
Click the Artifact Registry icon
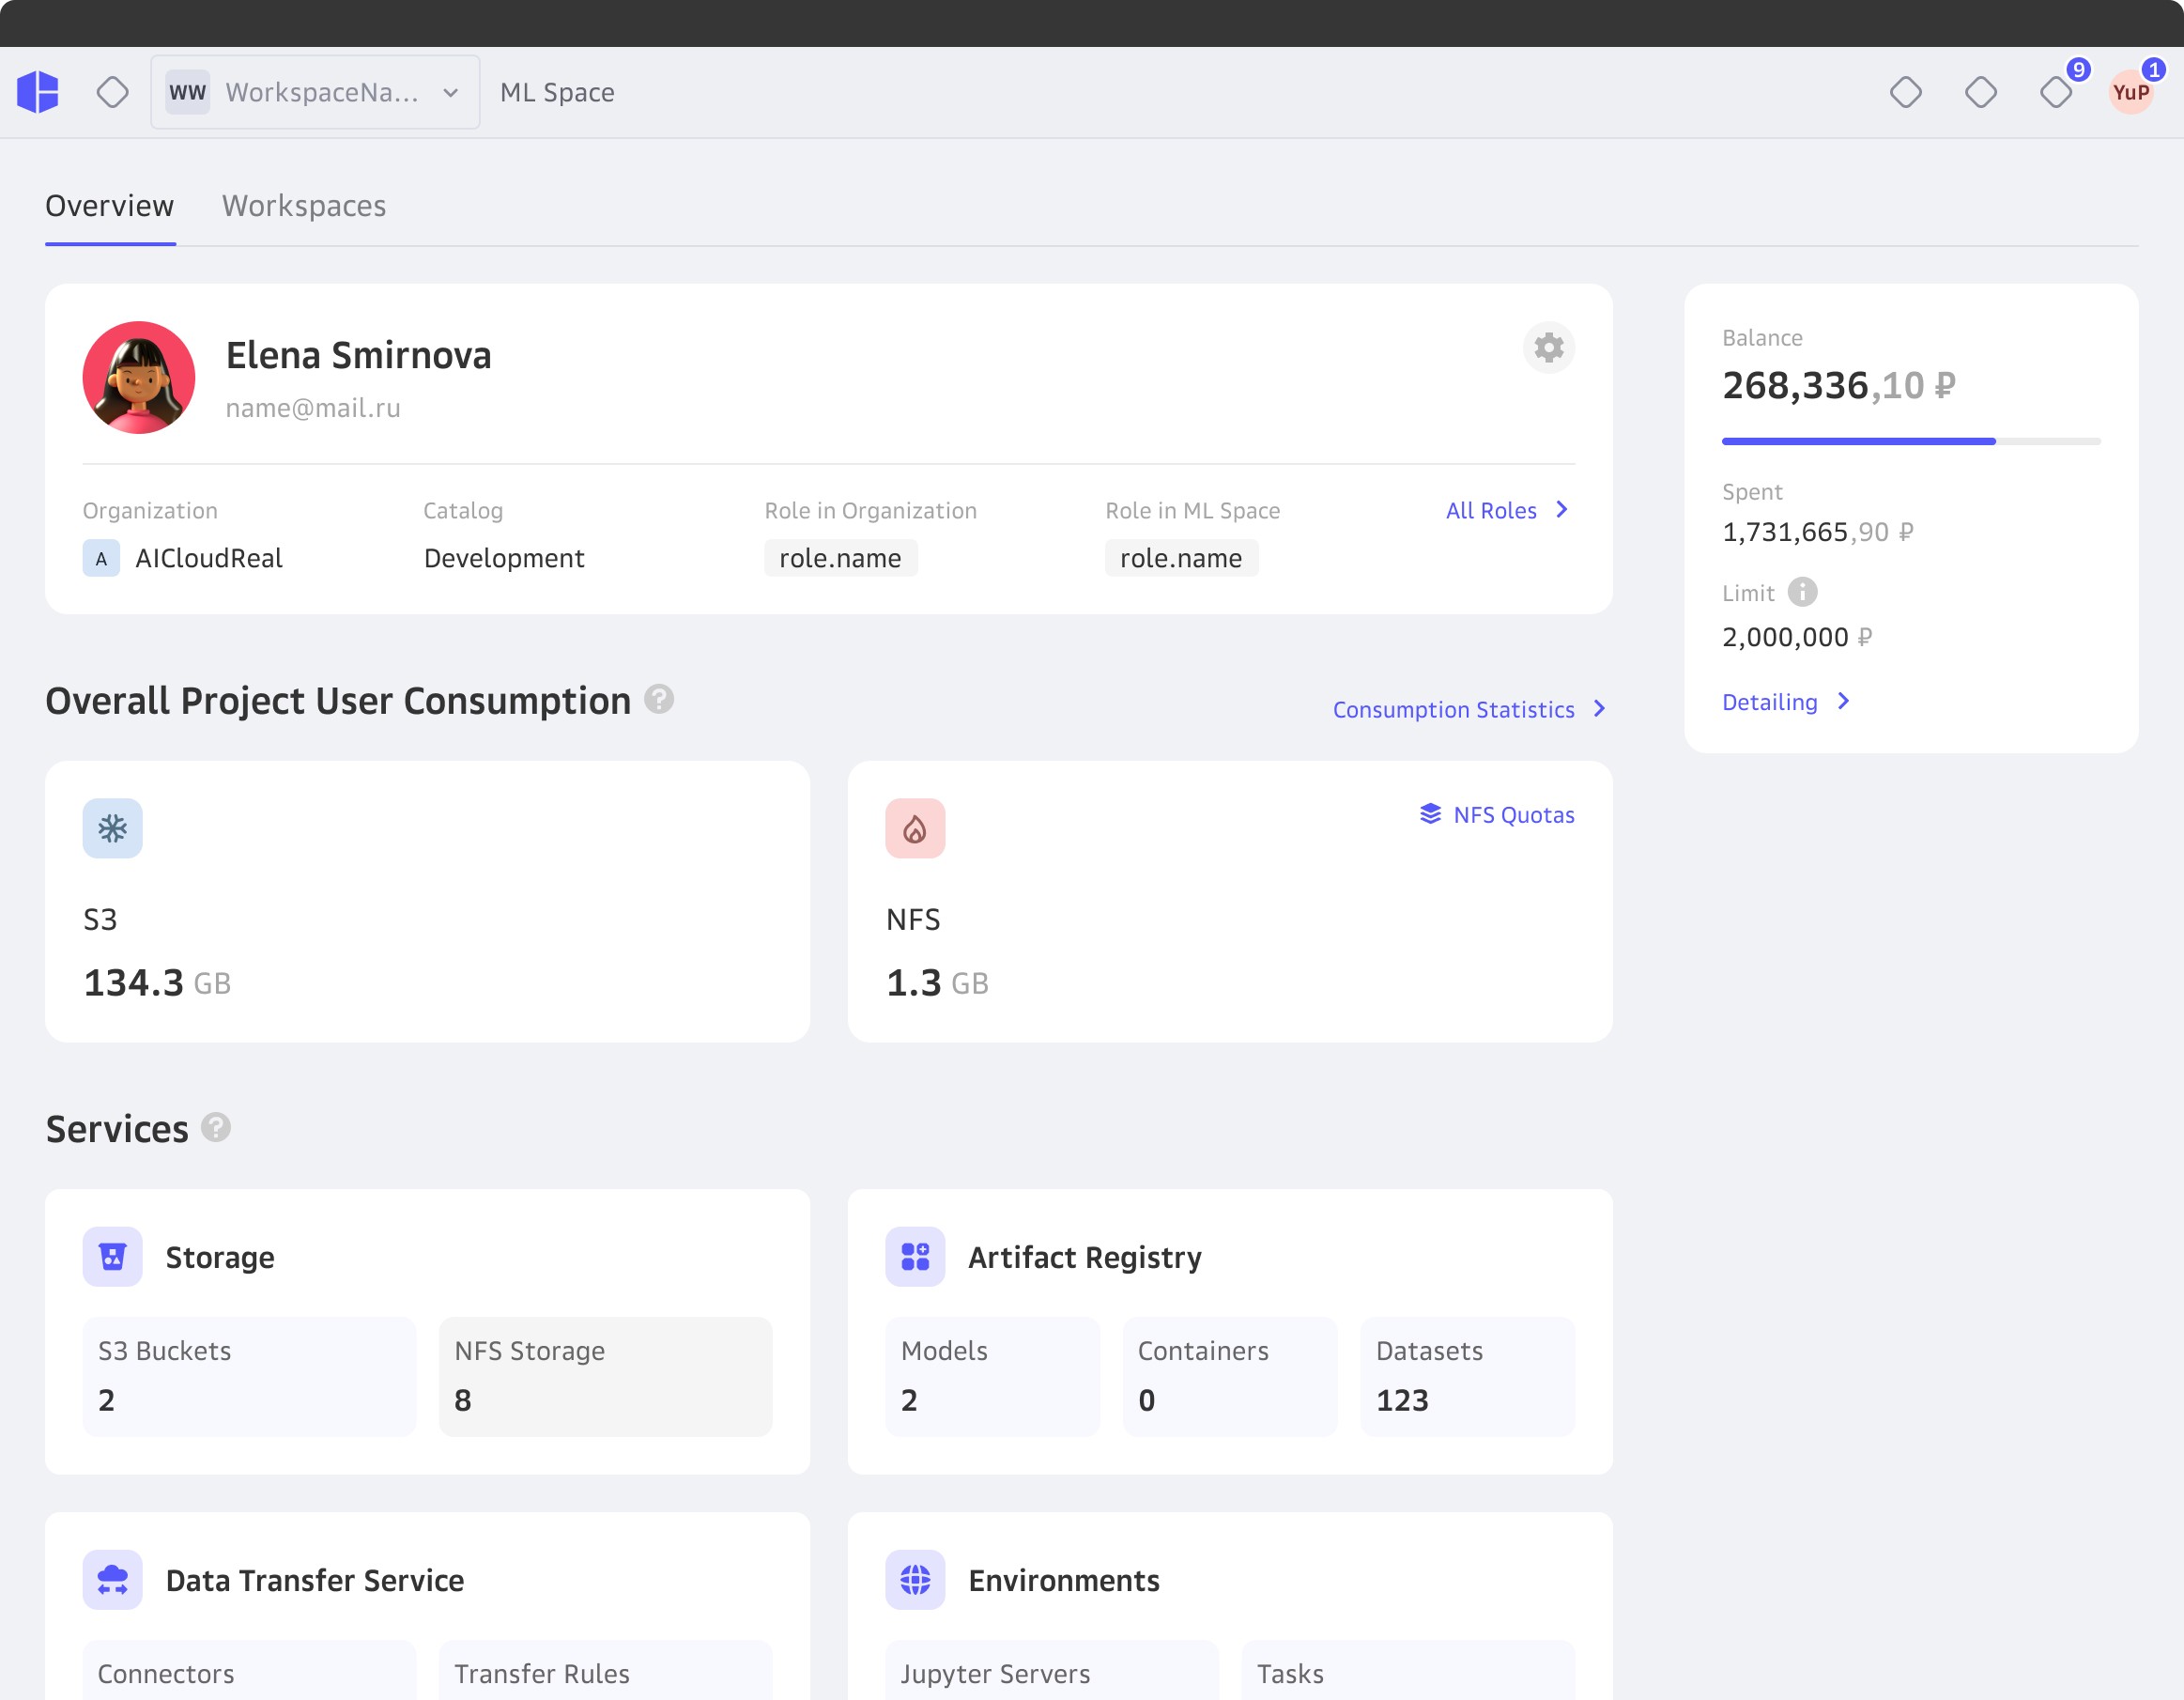pyautogui.click(x=915, y=1257)
